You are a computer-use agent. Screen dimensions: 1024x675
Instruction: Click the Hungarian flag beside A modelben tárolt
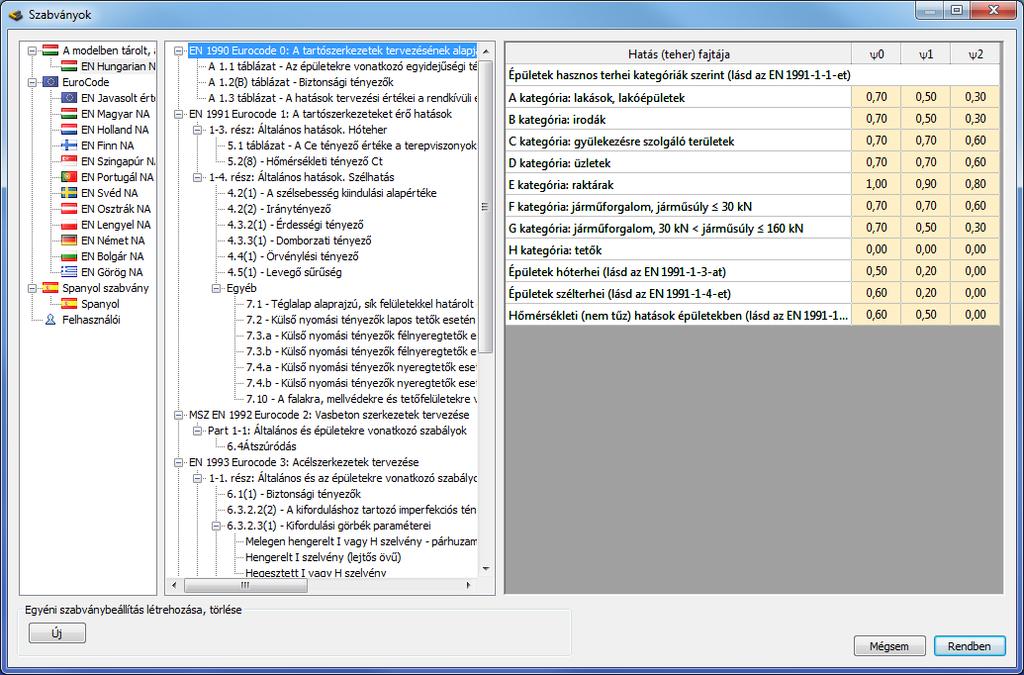coord(50,50)
